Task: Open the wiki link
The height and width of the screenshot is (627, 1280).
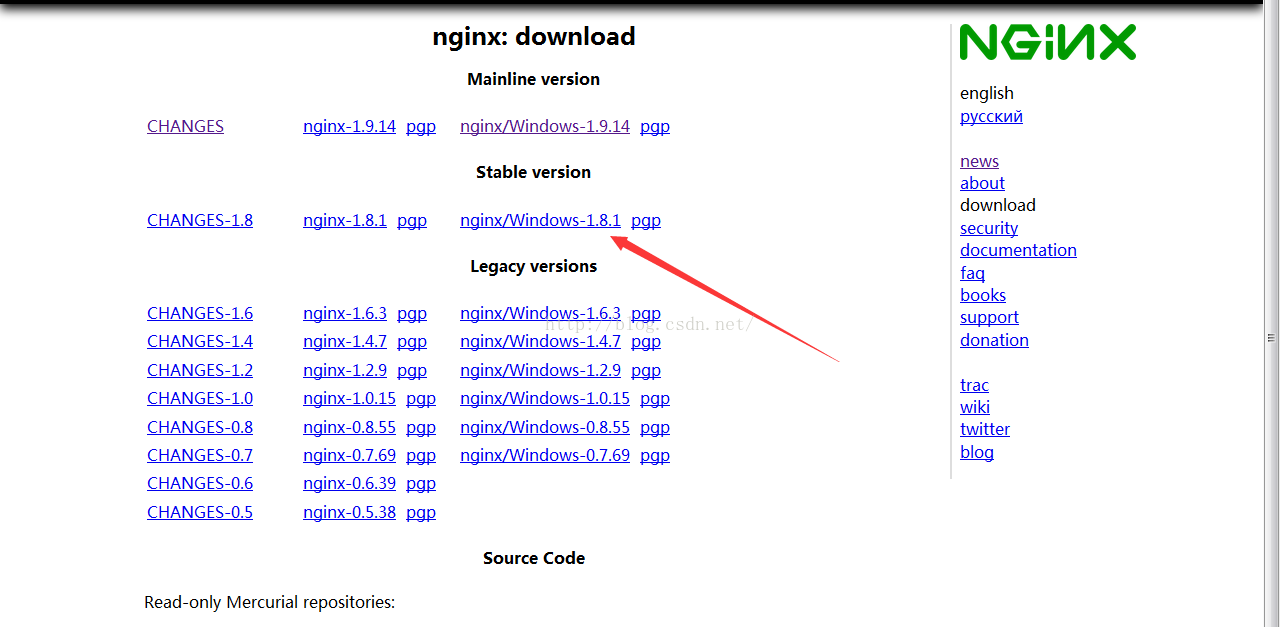Action: [975, 407]
